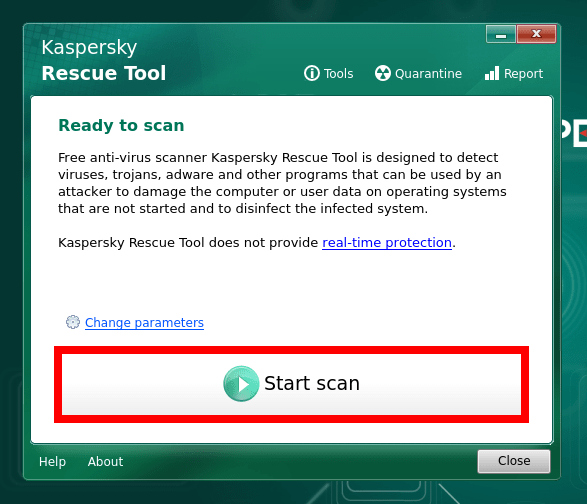
Task: Open the Tools info icon
Action: [x=311, y=73]
